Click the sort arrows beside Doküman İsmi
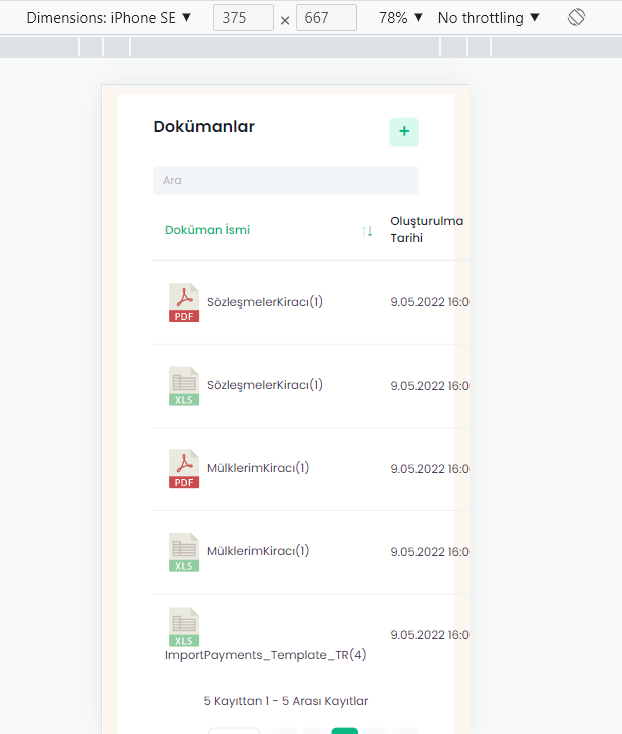This screenshot has height=734, width=622. point(367,231)
